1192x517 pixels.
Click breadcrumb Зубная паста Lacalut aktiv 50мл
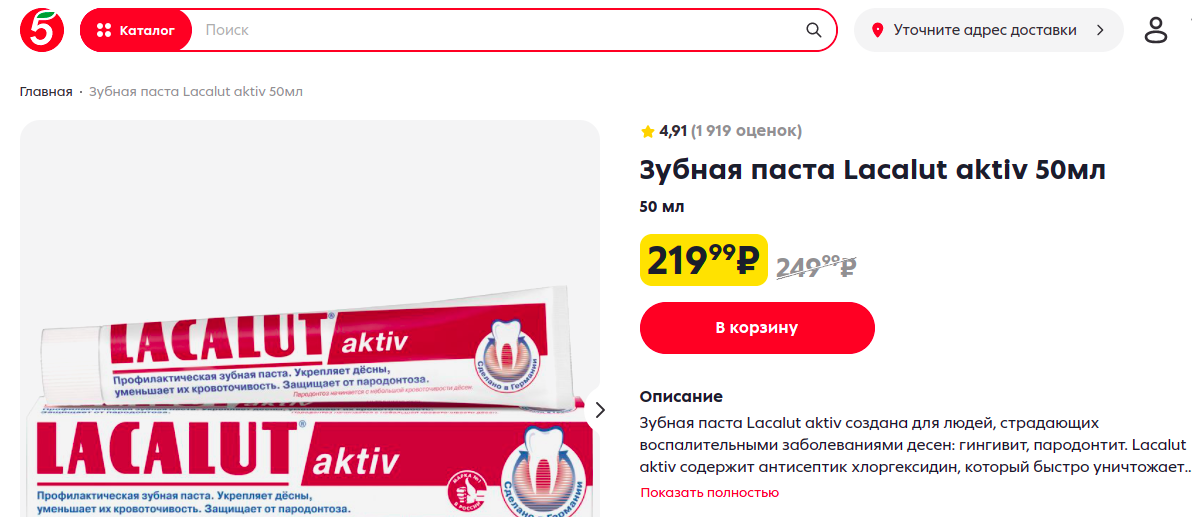click(196, 92)
